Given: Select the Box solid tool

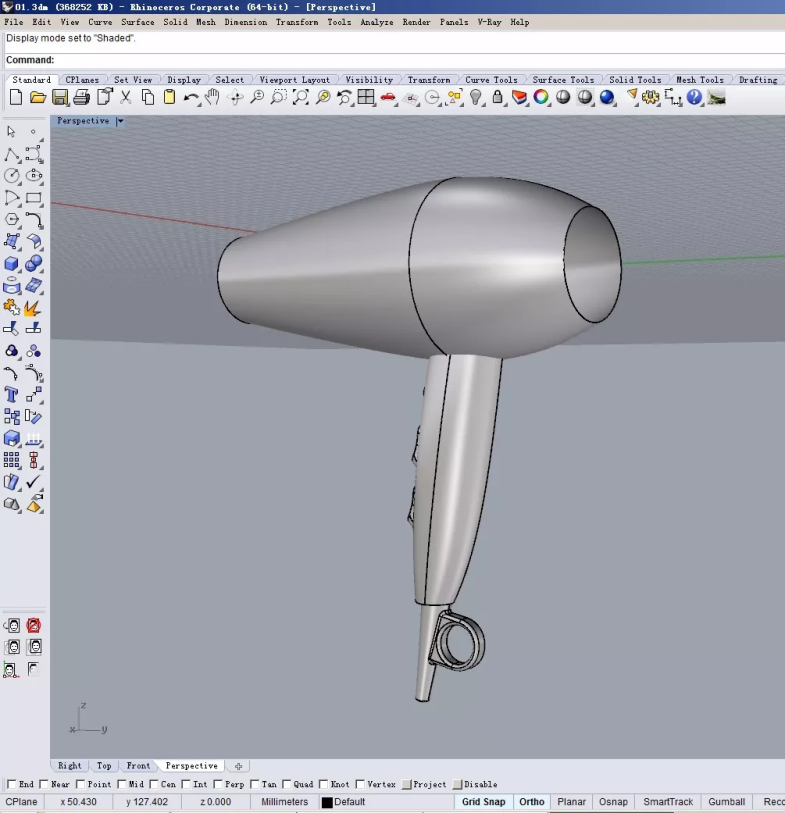Looking at the screenshot, I should tap(12, 264).
